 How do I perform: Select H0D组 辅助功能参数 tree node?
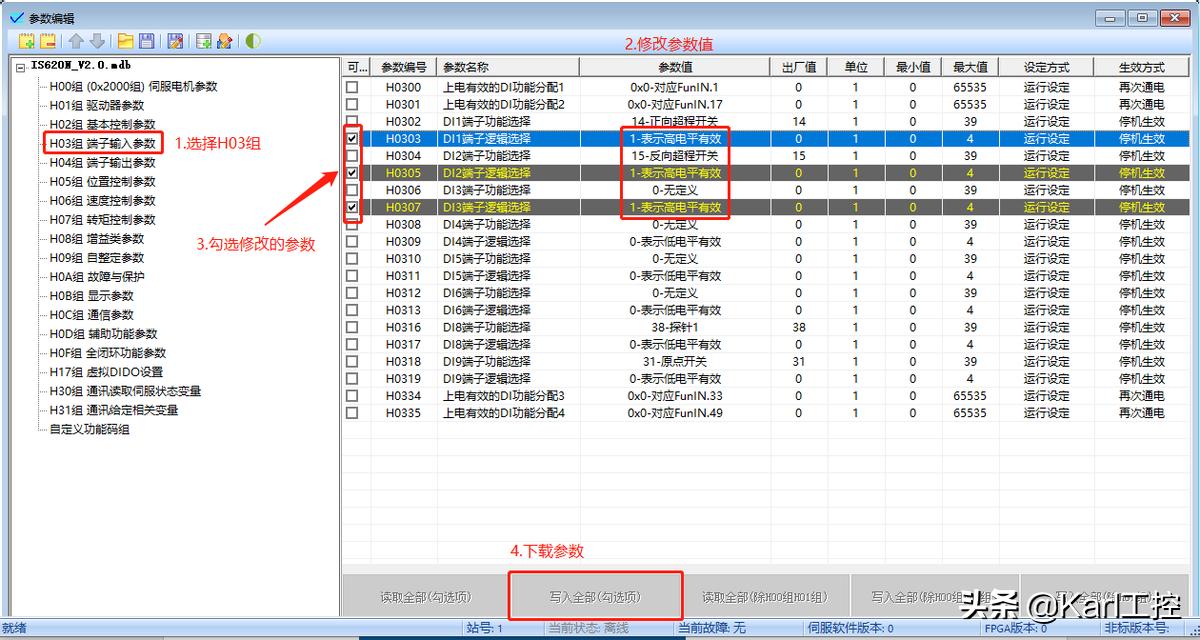point(103,333)
